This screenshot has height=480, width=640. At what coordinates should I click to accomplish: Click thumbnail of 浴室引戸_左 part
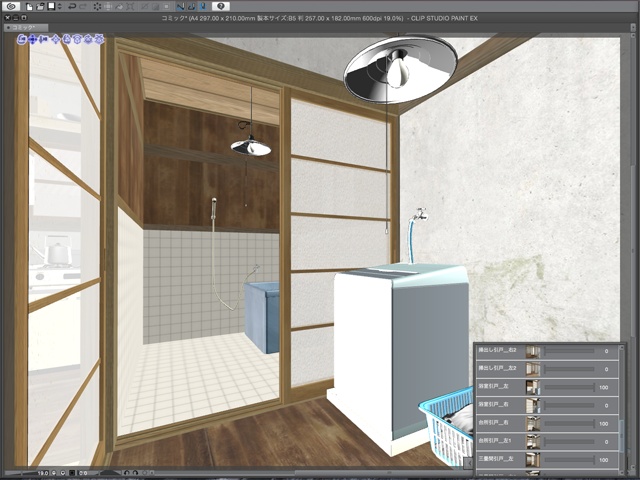[x=533, y=387]
